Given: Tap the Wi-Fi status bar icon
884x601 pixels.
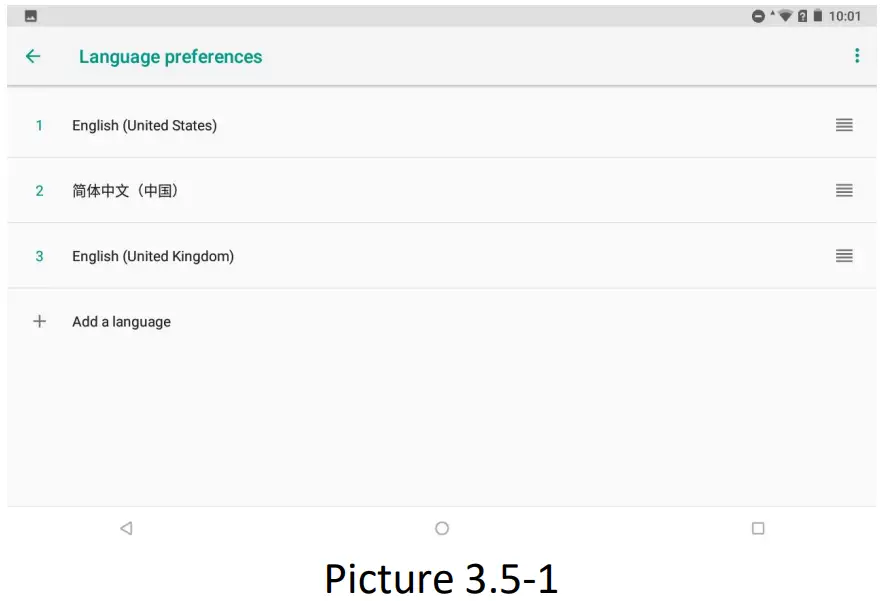Looking at the screenshot, I should click(x=785, y=16).
